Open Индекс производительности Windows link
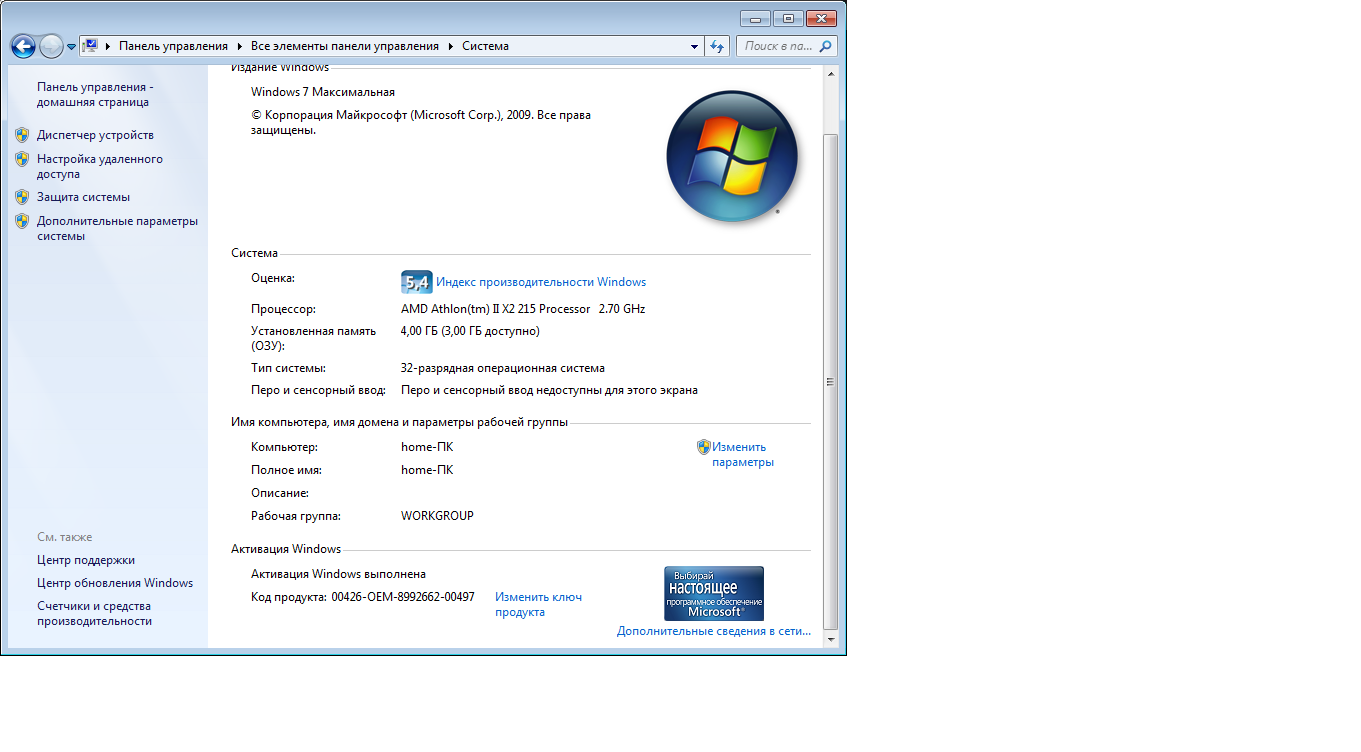Image resolution: width=1361 pixels, height=752 pixels. pos(541,282)
